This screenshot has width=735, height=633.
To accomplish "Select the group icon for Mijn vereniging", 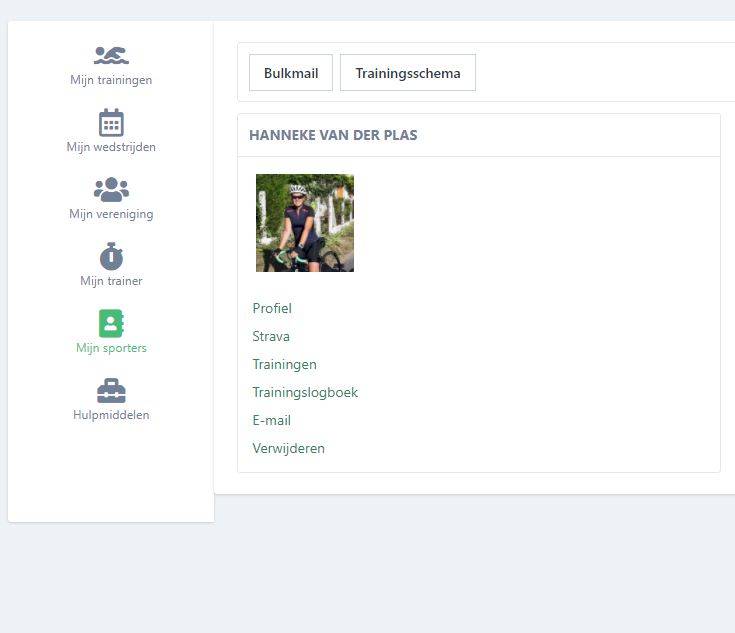I will [111, 189].
